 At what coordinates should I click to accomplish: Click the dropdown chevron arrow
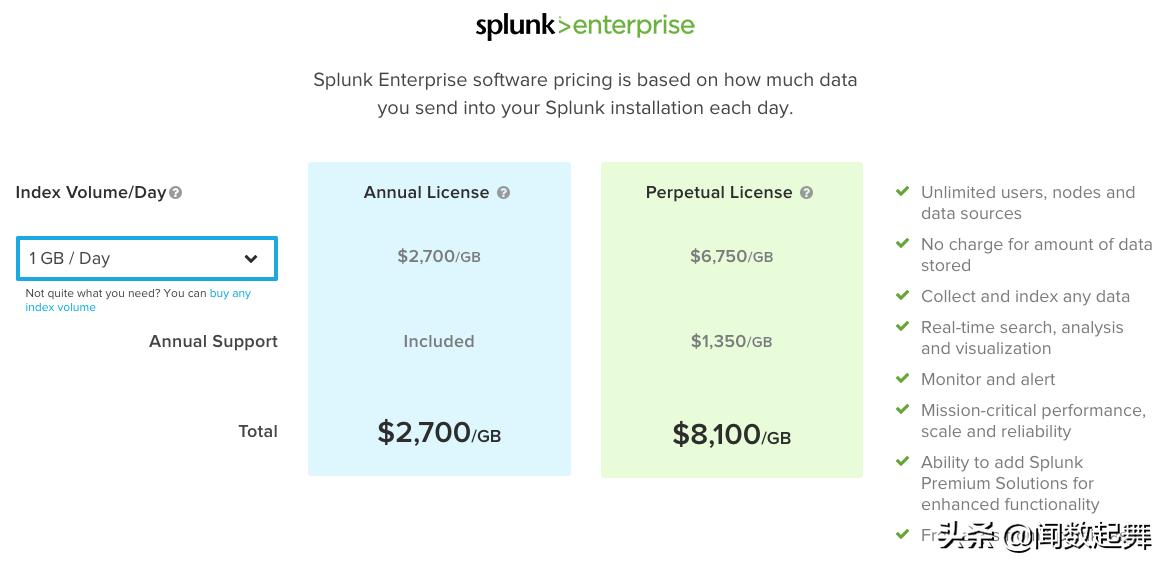coord(251,259)
